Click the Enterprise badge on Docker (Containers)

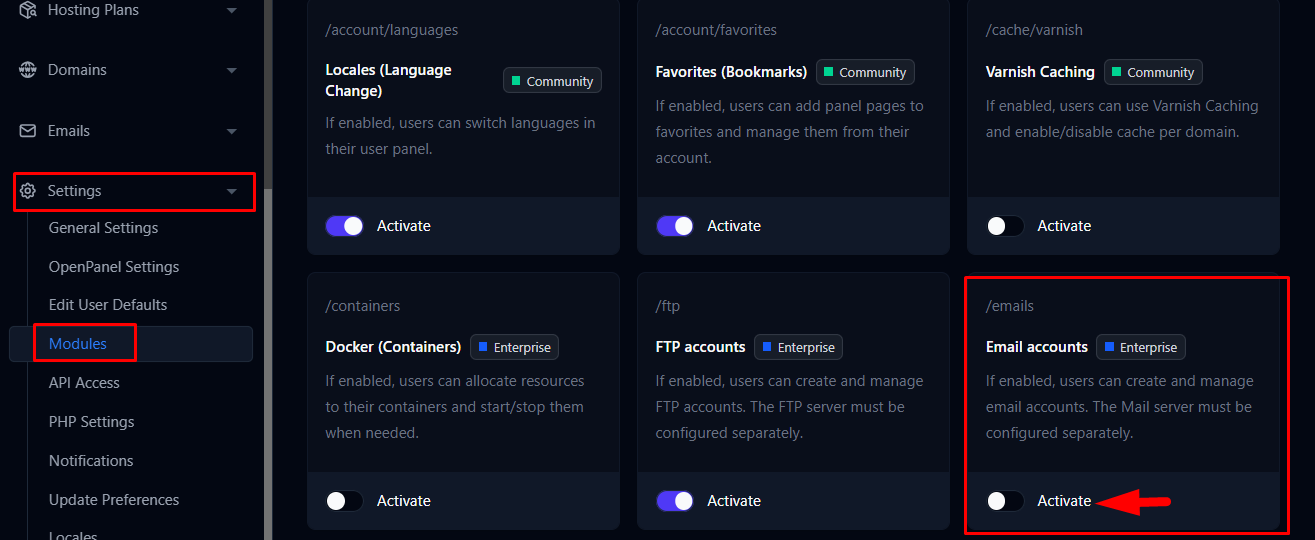(514, 347)
